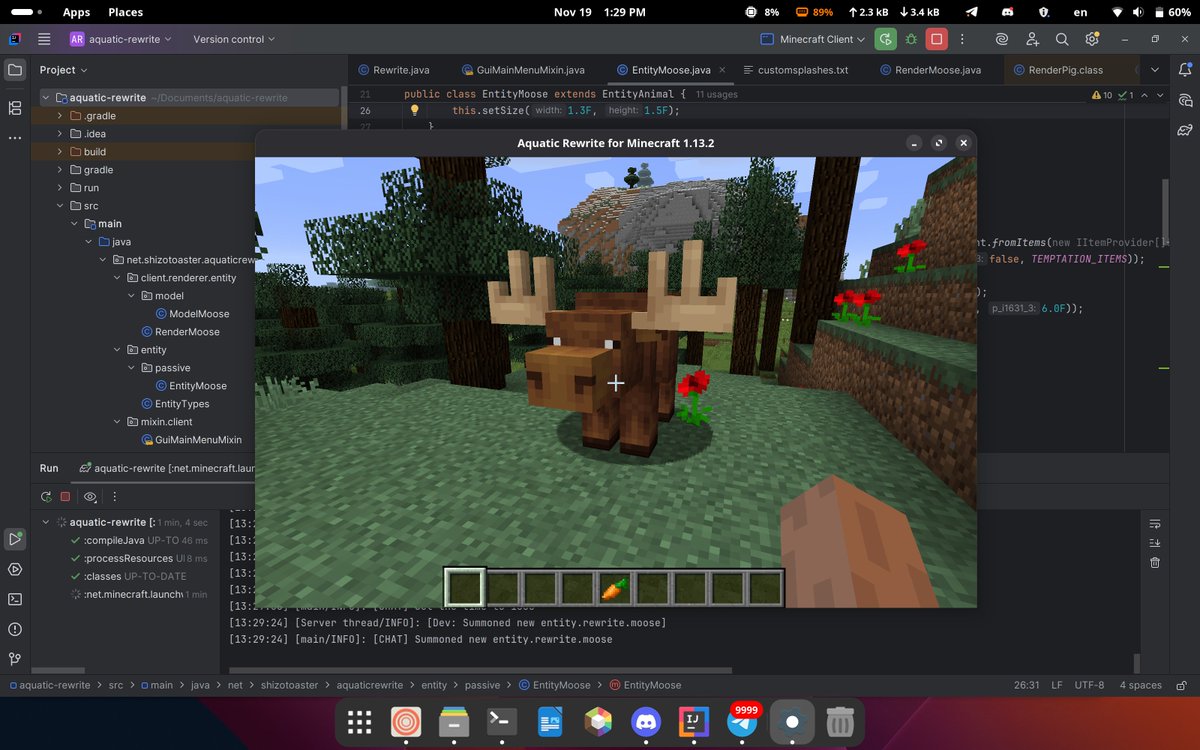Select the carrot hotbar slot in Minecraft
Screen dimensions: 1200x750
pos(615,588)
